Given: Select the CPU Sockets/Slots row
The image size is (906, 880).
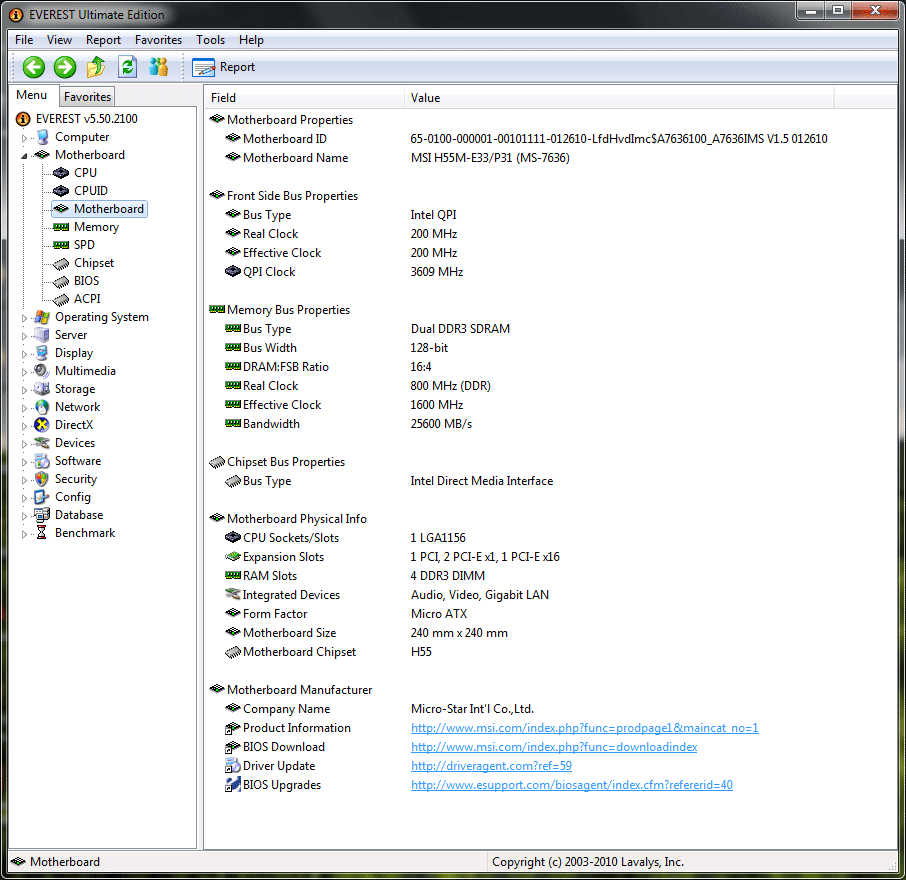Looking at the screenshot, I should pyautogui.click(x=345, y=538).
